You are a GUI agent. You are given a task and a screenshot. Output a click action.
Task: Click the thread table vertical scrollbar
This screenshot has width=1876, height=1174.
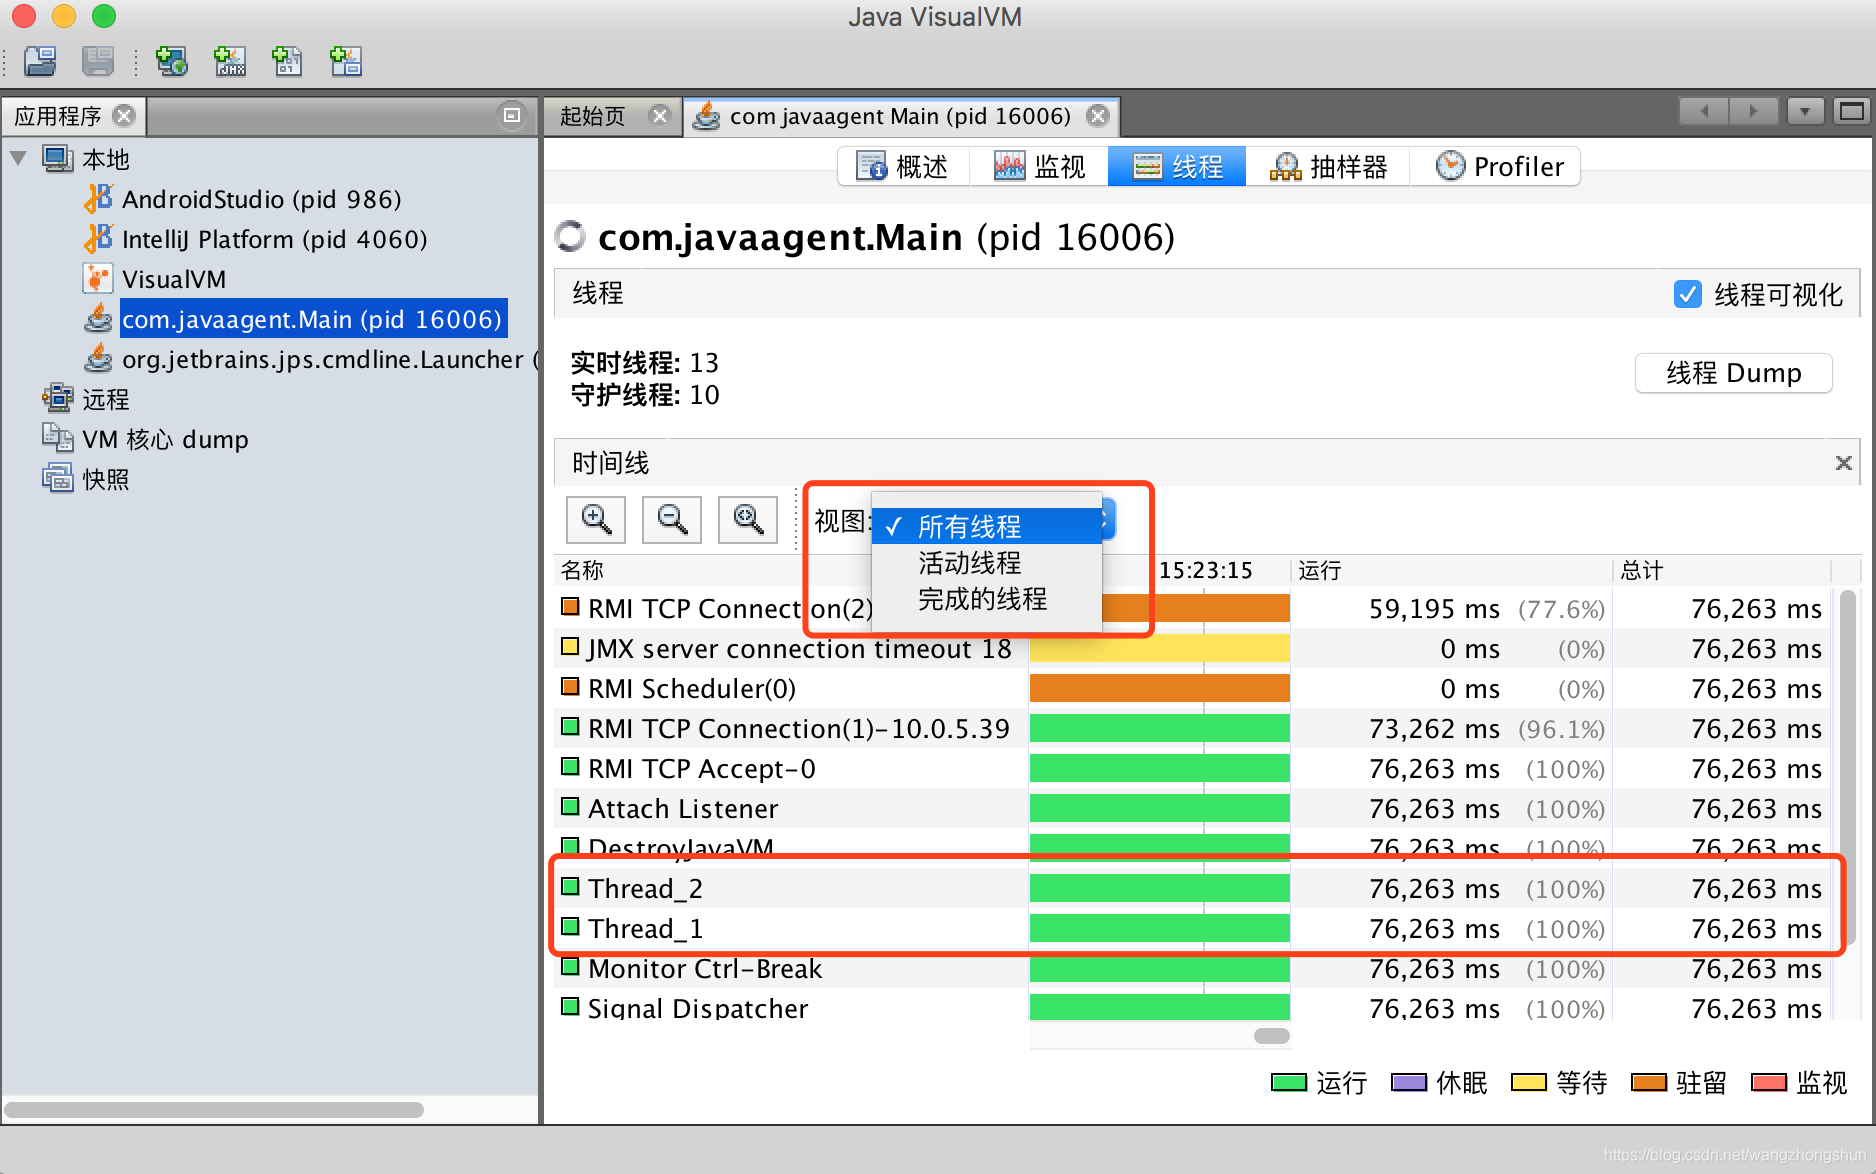coord(1849,768)
